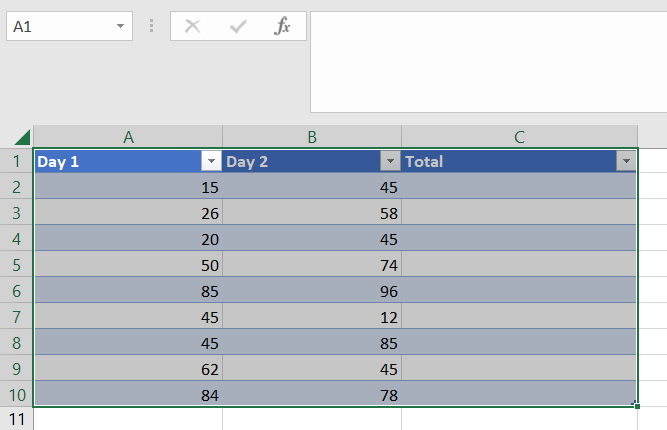Click the formula bar resize dots handle
The width and height of the screenshot is (667, 430).
pyautogui.click(x=151, y=27)
